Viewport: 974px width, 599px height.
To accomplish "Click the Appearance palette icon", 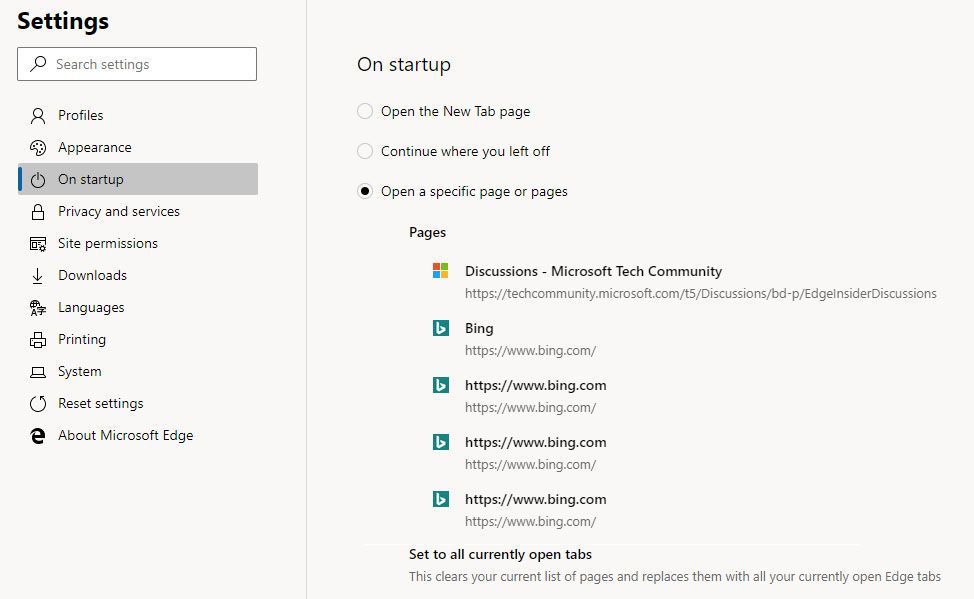I will click(x=38, y=147).
